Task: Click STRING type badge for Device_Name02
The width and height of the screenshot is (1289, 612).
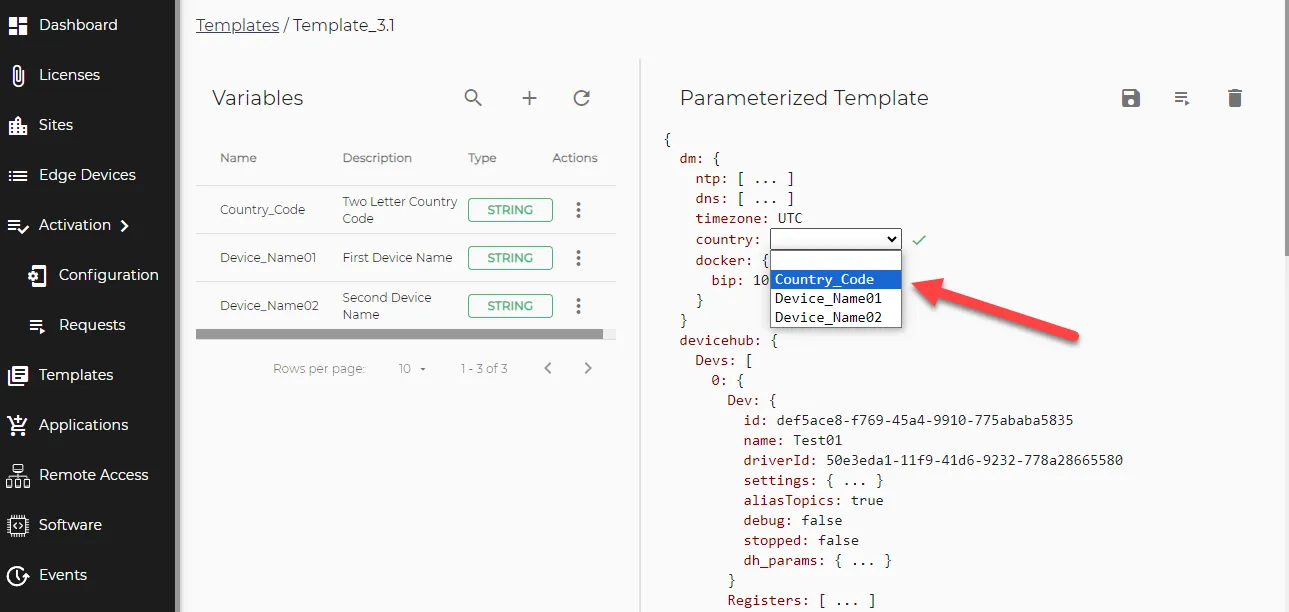Action: point(510,306)
